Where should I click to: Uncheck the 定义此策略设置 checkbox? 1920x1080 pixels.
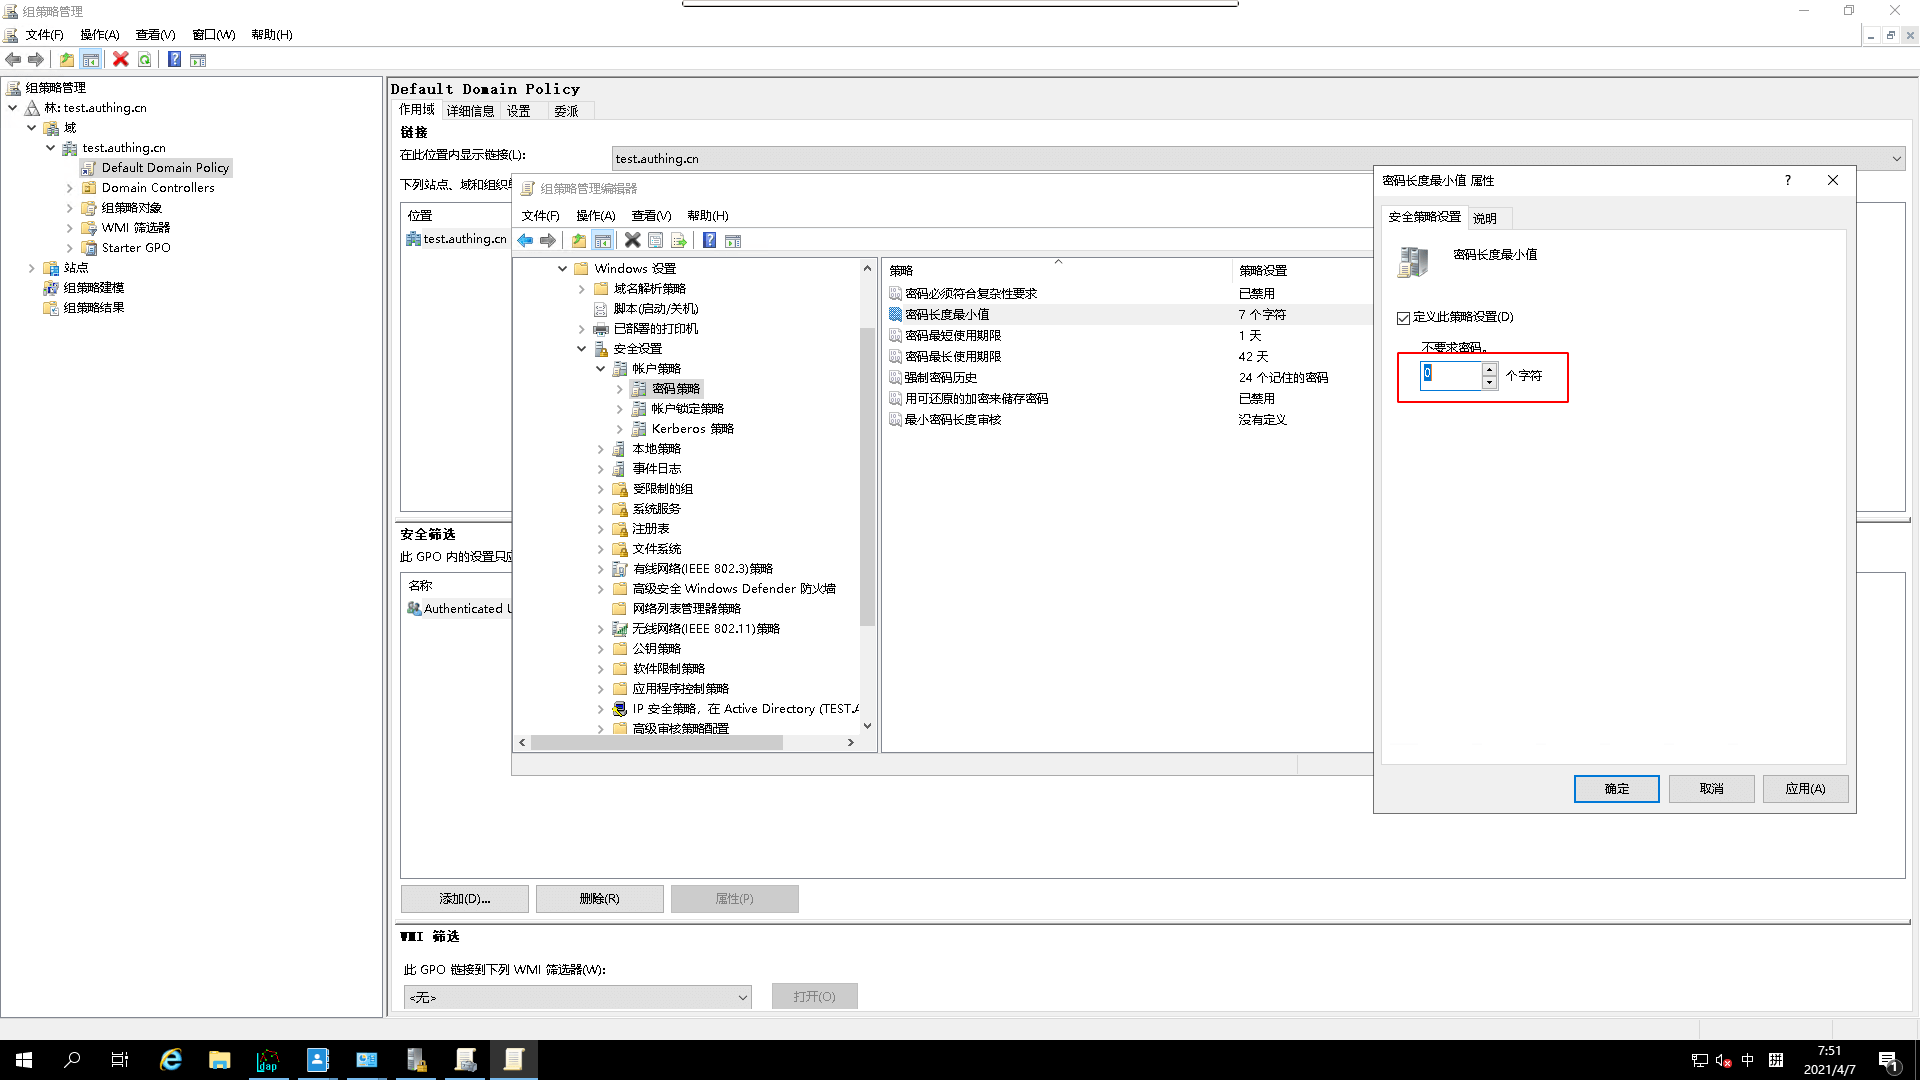tap(1404, 317)
